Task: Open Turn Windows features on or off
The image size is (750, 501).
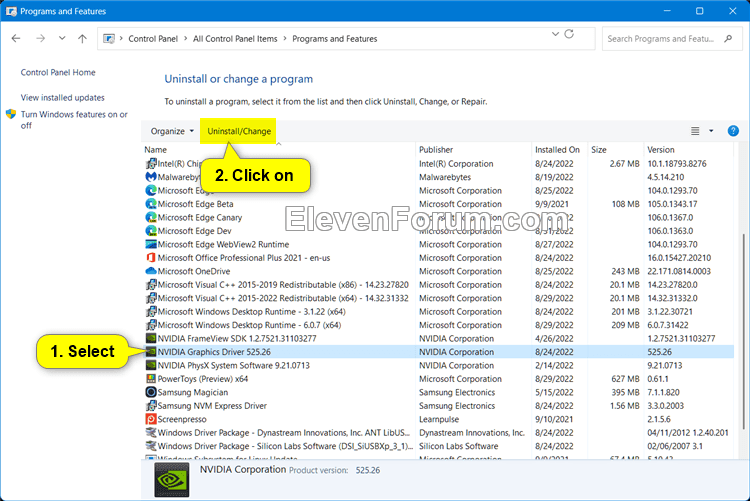Action: 74,120
